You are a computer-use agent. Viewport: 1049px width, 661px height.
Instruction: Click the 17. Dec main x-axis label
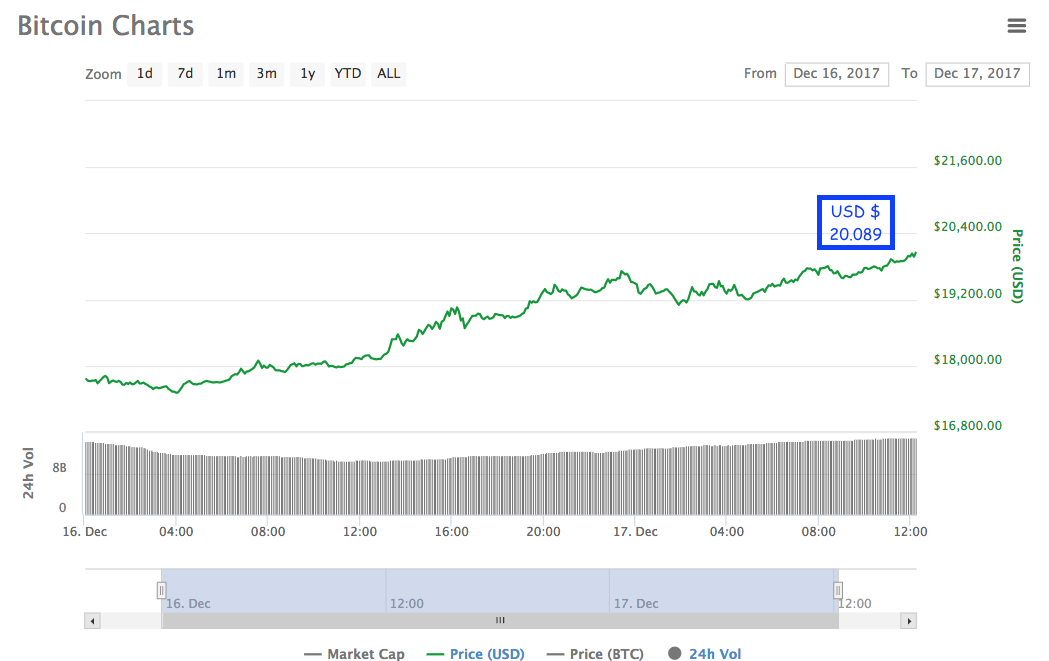click(636, 532)
